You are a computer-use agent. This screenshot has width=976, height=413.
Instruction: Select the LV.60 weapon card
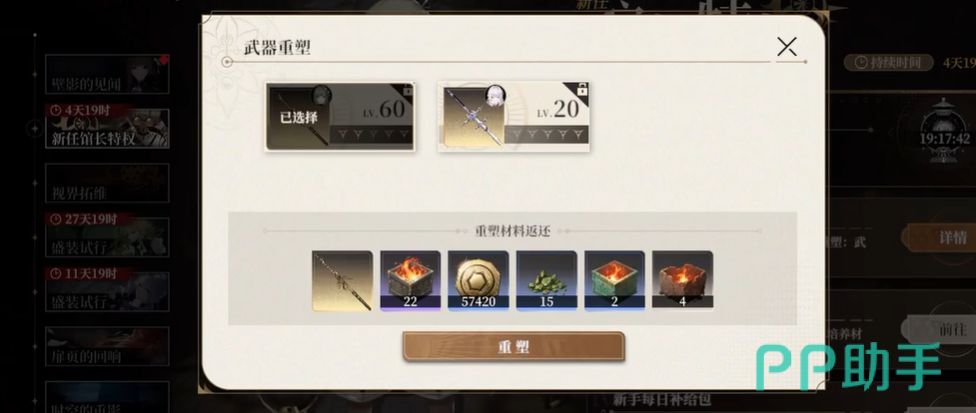[x=340, y=116]
